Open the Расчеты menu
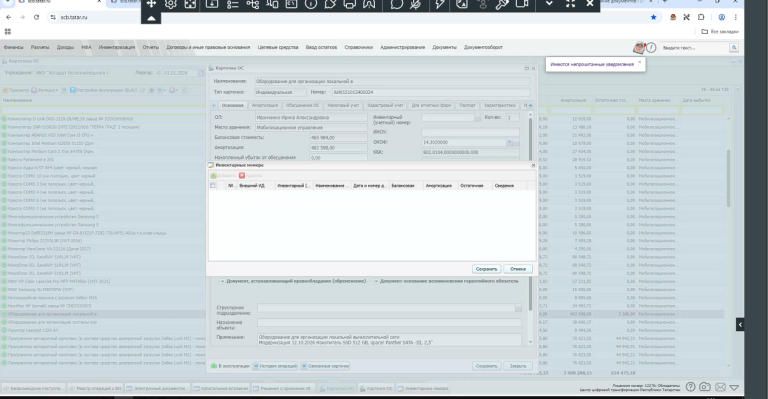The height and width of the screenshot is (399, 768). pos(40,47)
